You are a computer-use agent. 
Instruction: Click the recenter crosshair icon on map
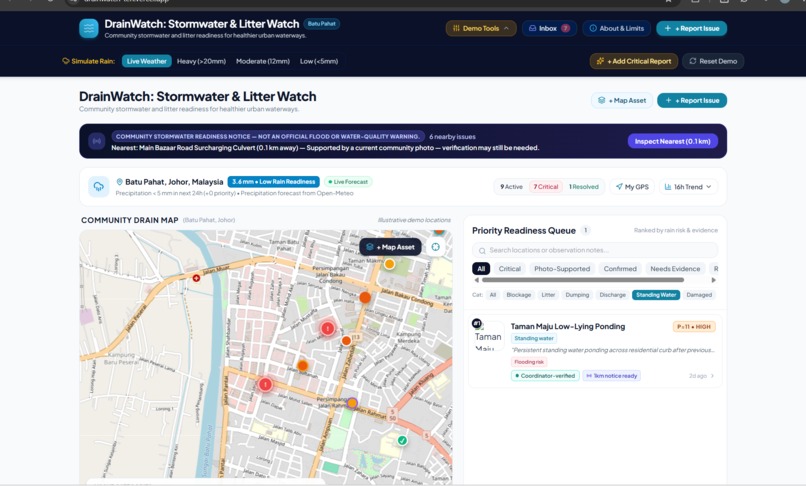tap(435, 247)
